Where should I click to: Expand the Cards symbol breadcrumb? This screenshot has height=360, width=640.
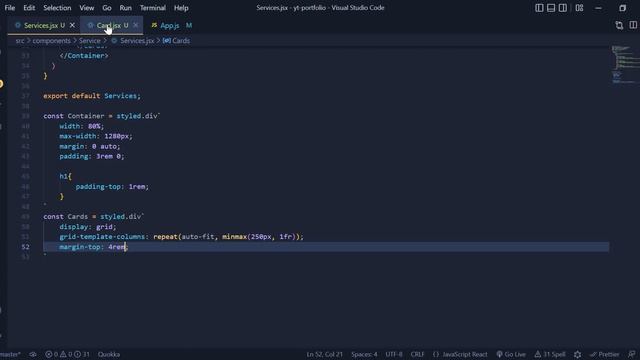(177, 41)
